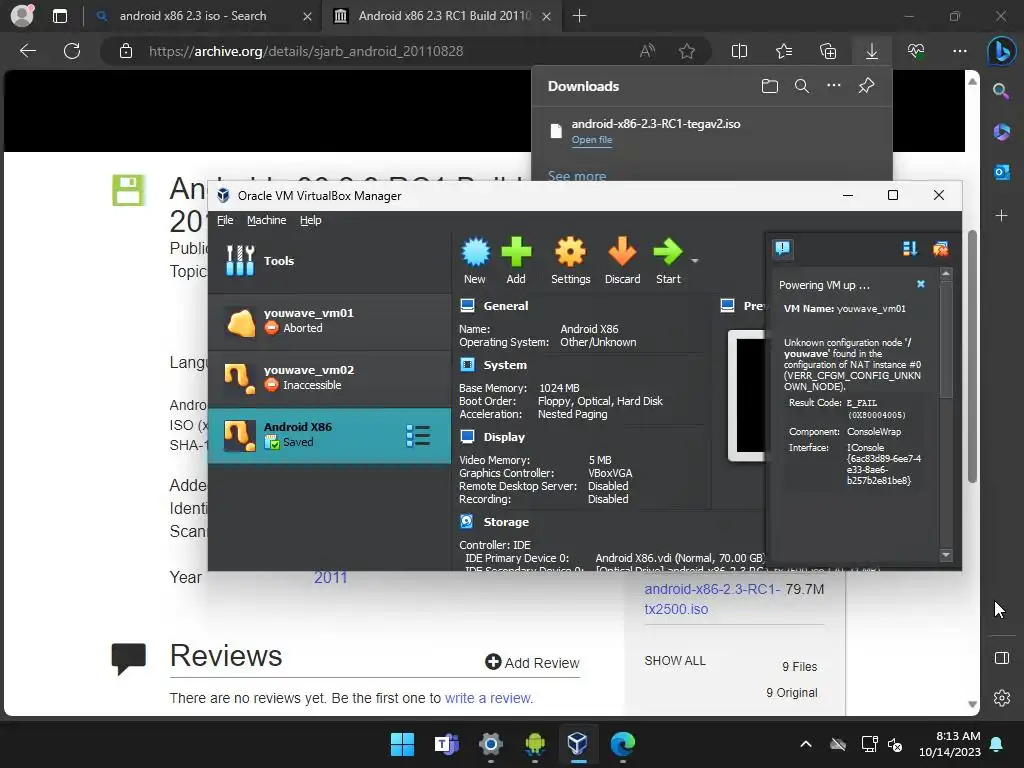Click See more in Downloads panel
The height and width of the screenshot is (768, 1024).
577,175
